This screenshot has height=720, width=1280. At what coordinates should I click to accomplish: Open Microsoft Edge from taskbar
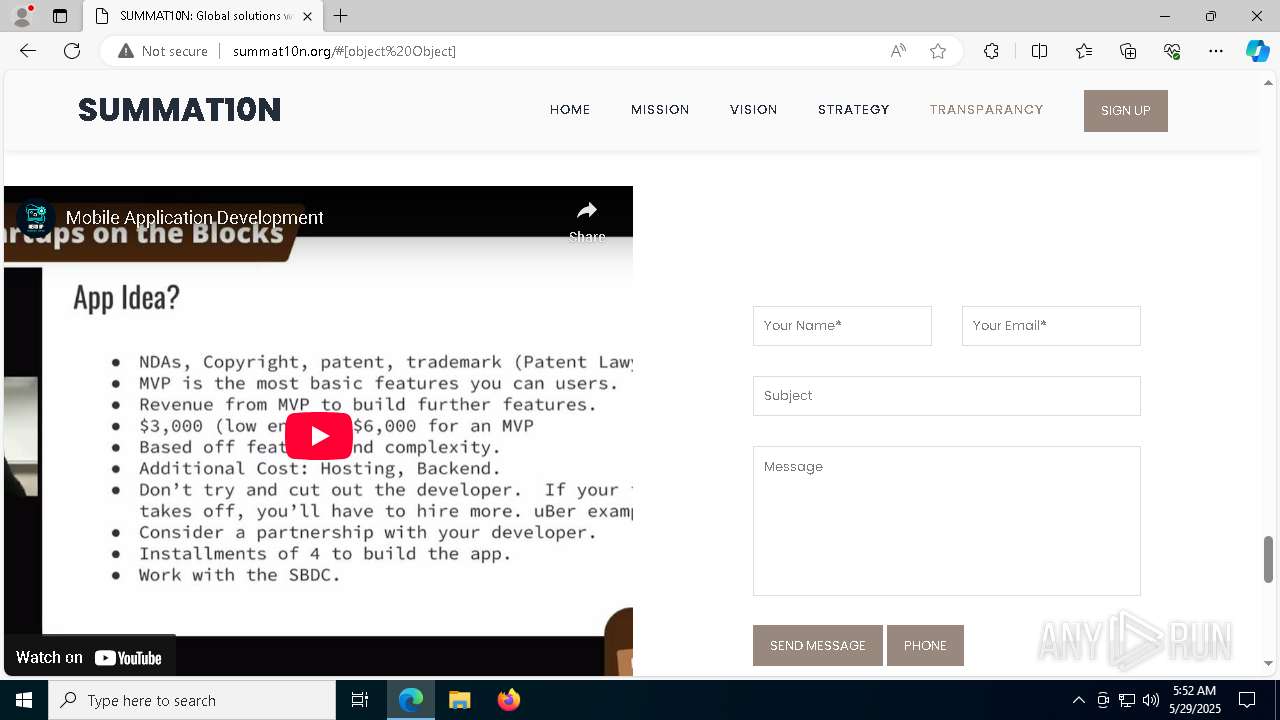coord(411,700)
